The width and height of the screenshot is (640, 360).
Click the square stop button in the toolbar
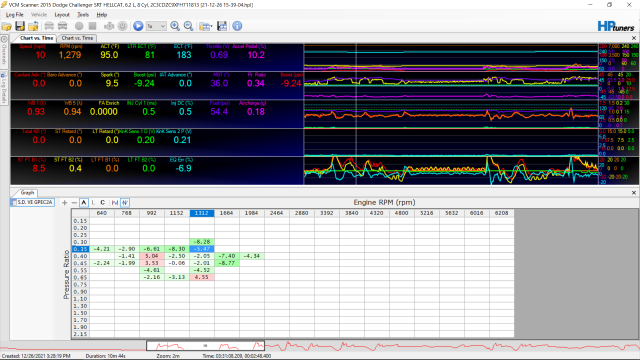click(x=93, y=26)
